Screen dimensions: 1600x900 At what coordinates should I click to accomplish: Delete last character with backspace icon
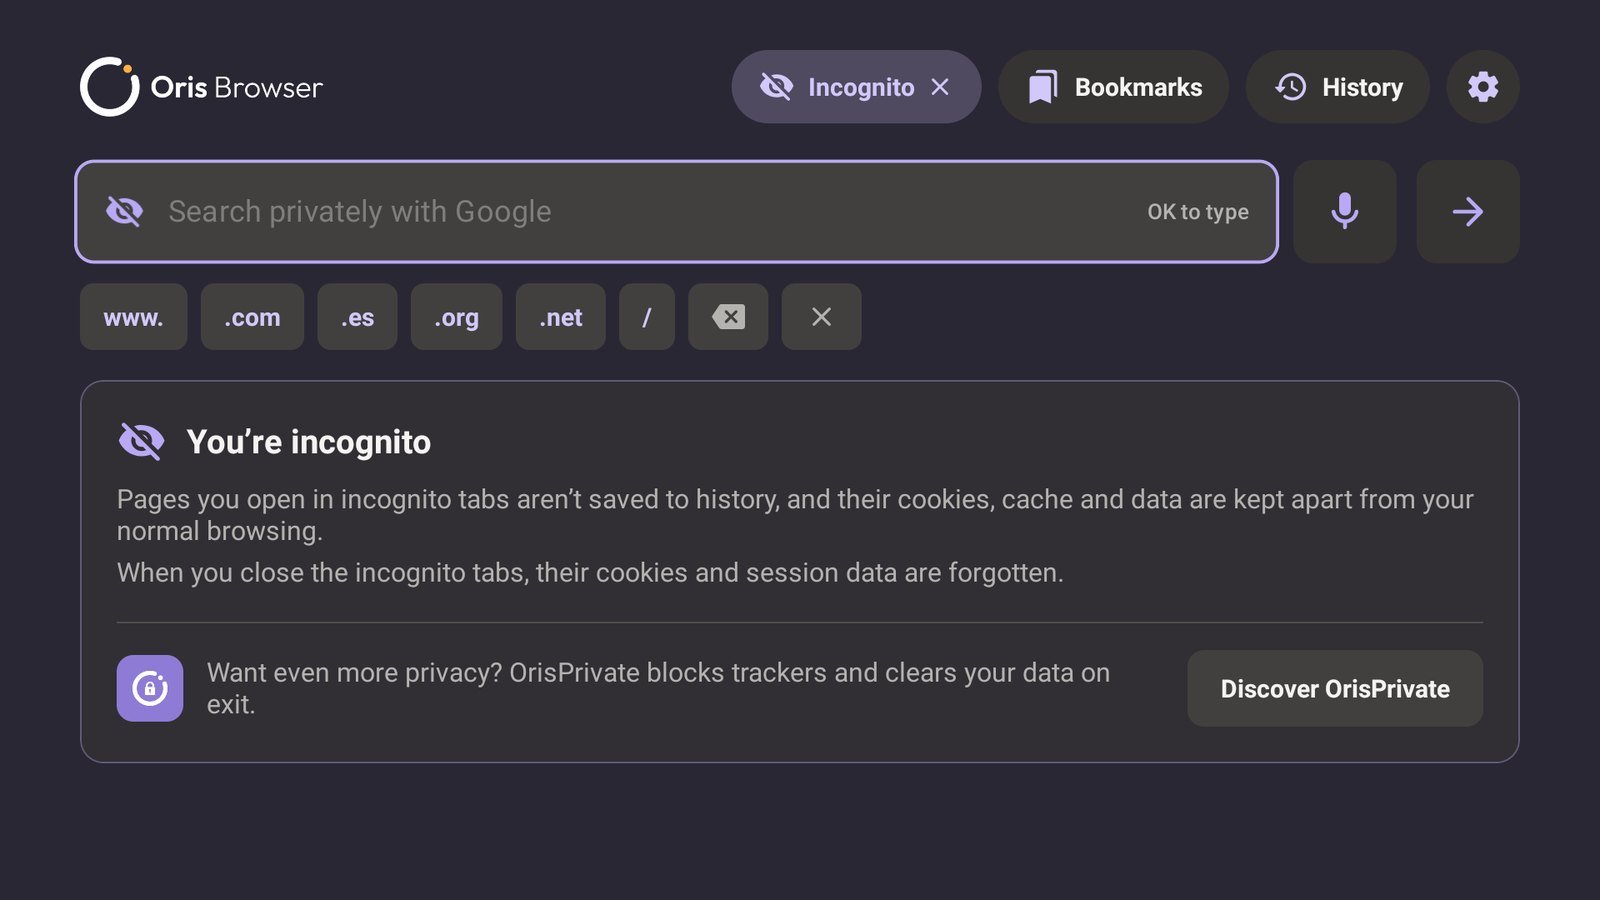tap(728, 317)
